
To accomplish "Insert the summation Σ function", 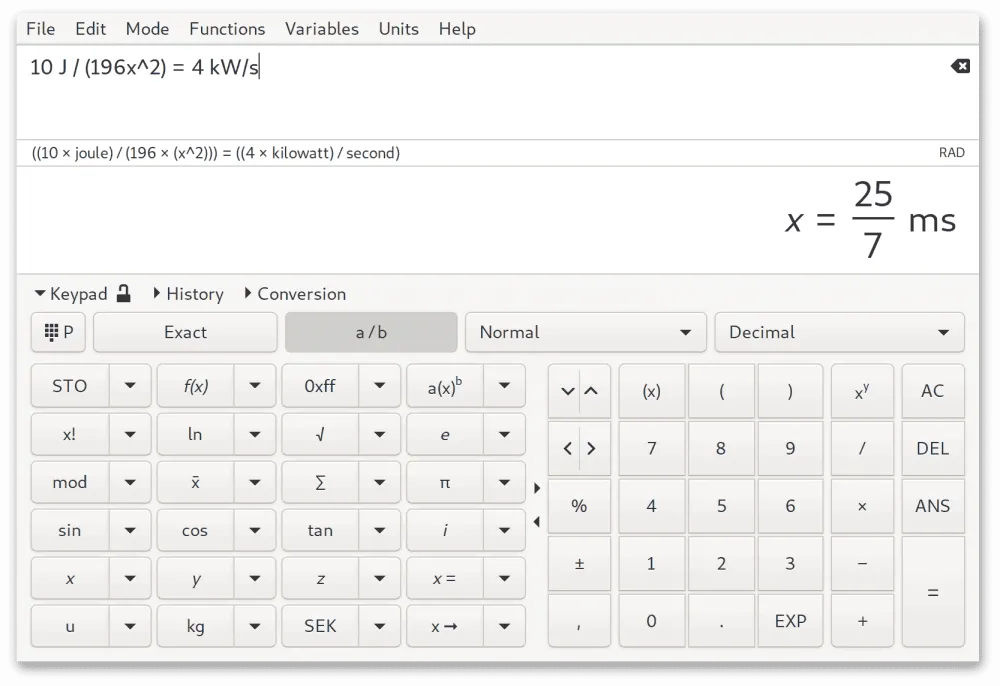I will [319, 482].
